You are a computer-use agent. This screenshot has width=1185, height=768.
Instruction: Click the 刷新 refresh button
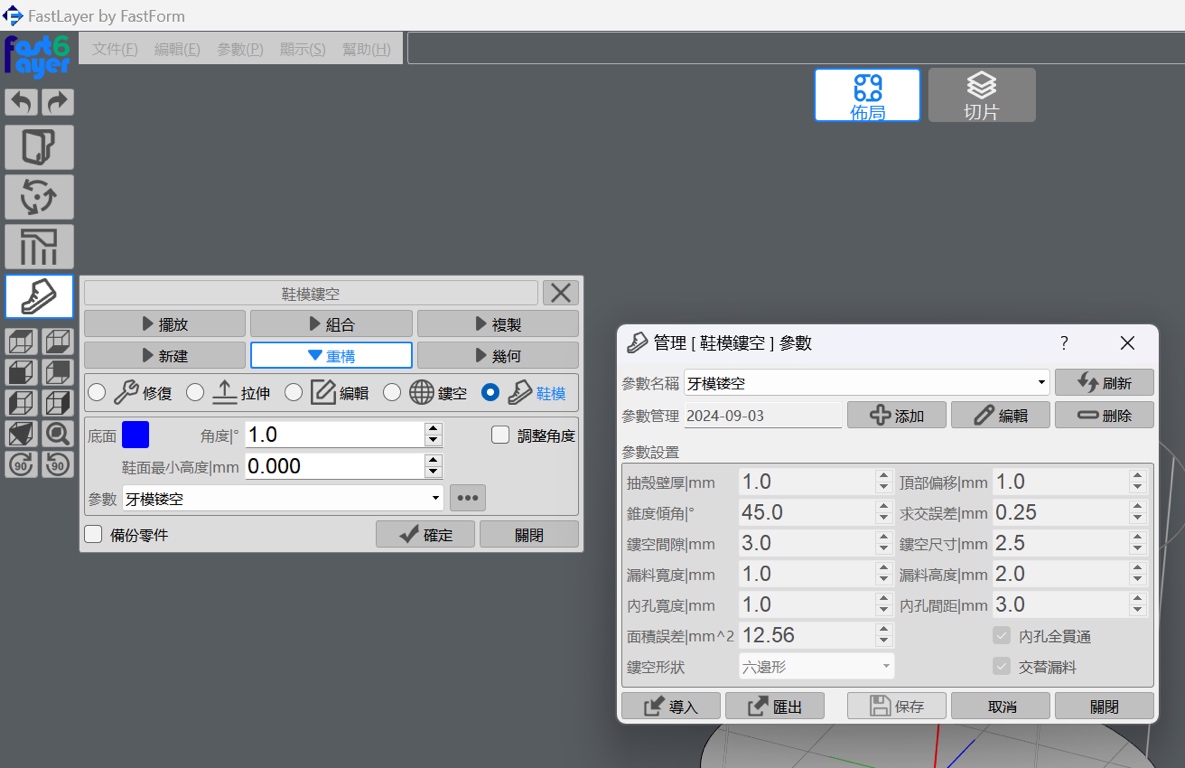pyautogui.click(x=1103, y=383)
